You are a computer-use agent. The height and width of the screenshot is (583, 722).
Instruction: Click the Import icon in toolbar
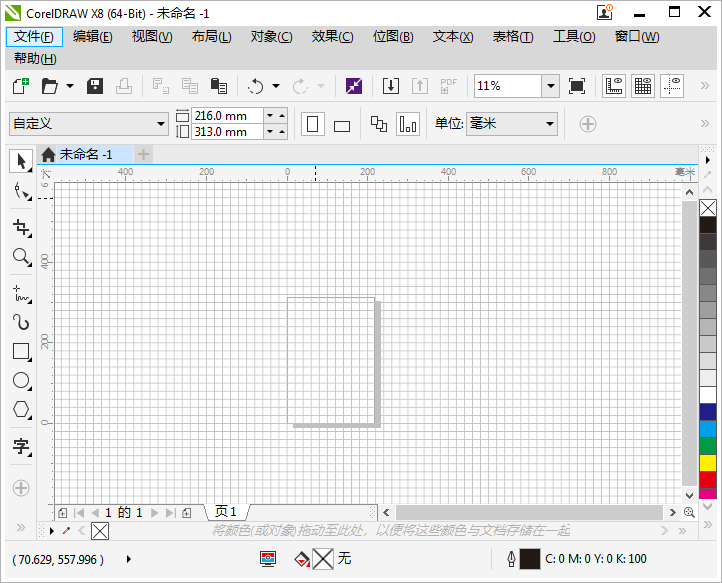(391, 86)
